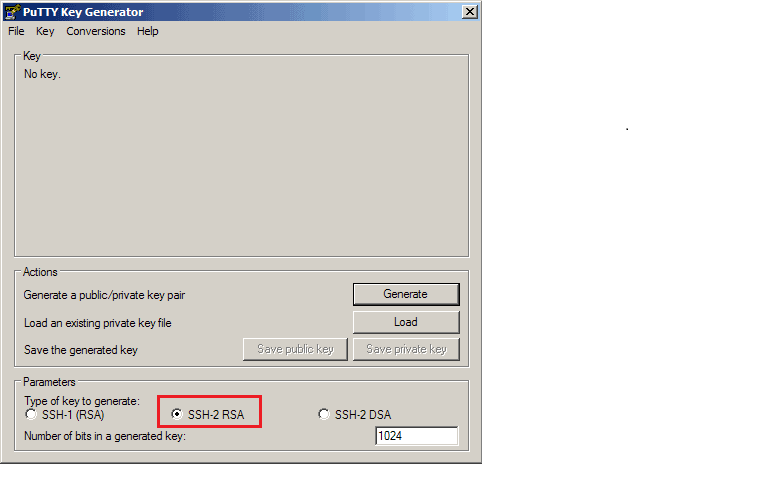Click Generate to create a key pair
Image resolution: width=768 pixels, height=480 pixels.
click(x=406, y=294)
